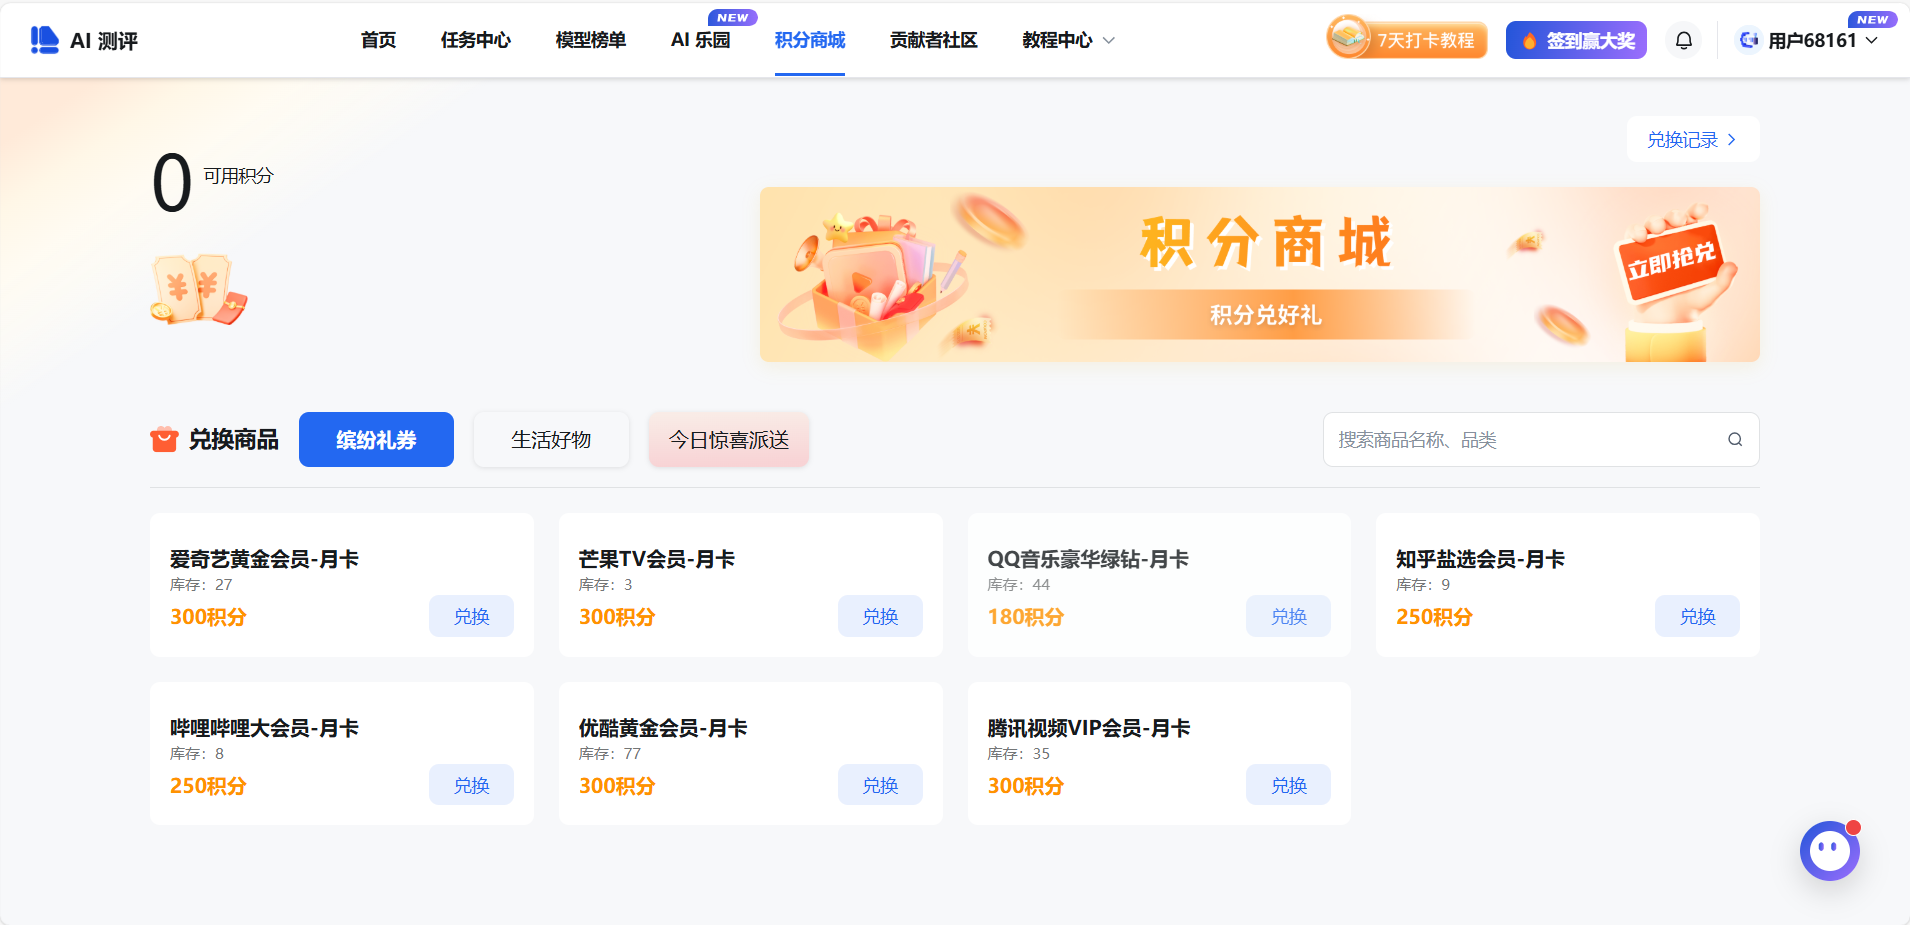Open the chatbot assistant bubble
The image size is (1910, 925).
[1830, 851]
